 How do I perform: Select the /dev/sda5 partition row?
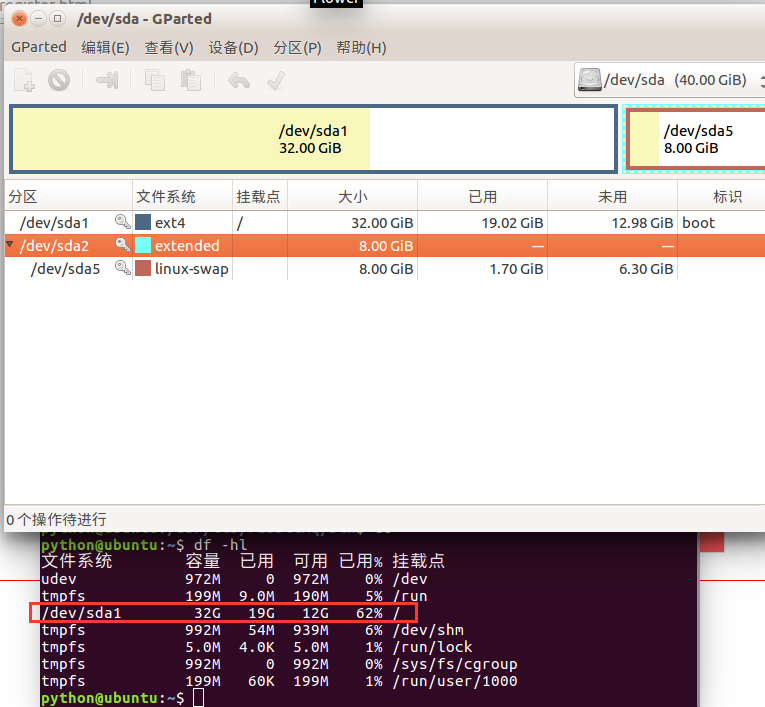pyautogui.click(x=385, y=268)
